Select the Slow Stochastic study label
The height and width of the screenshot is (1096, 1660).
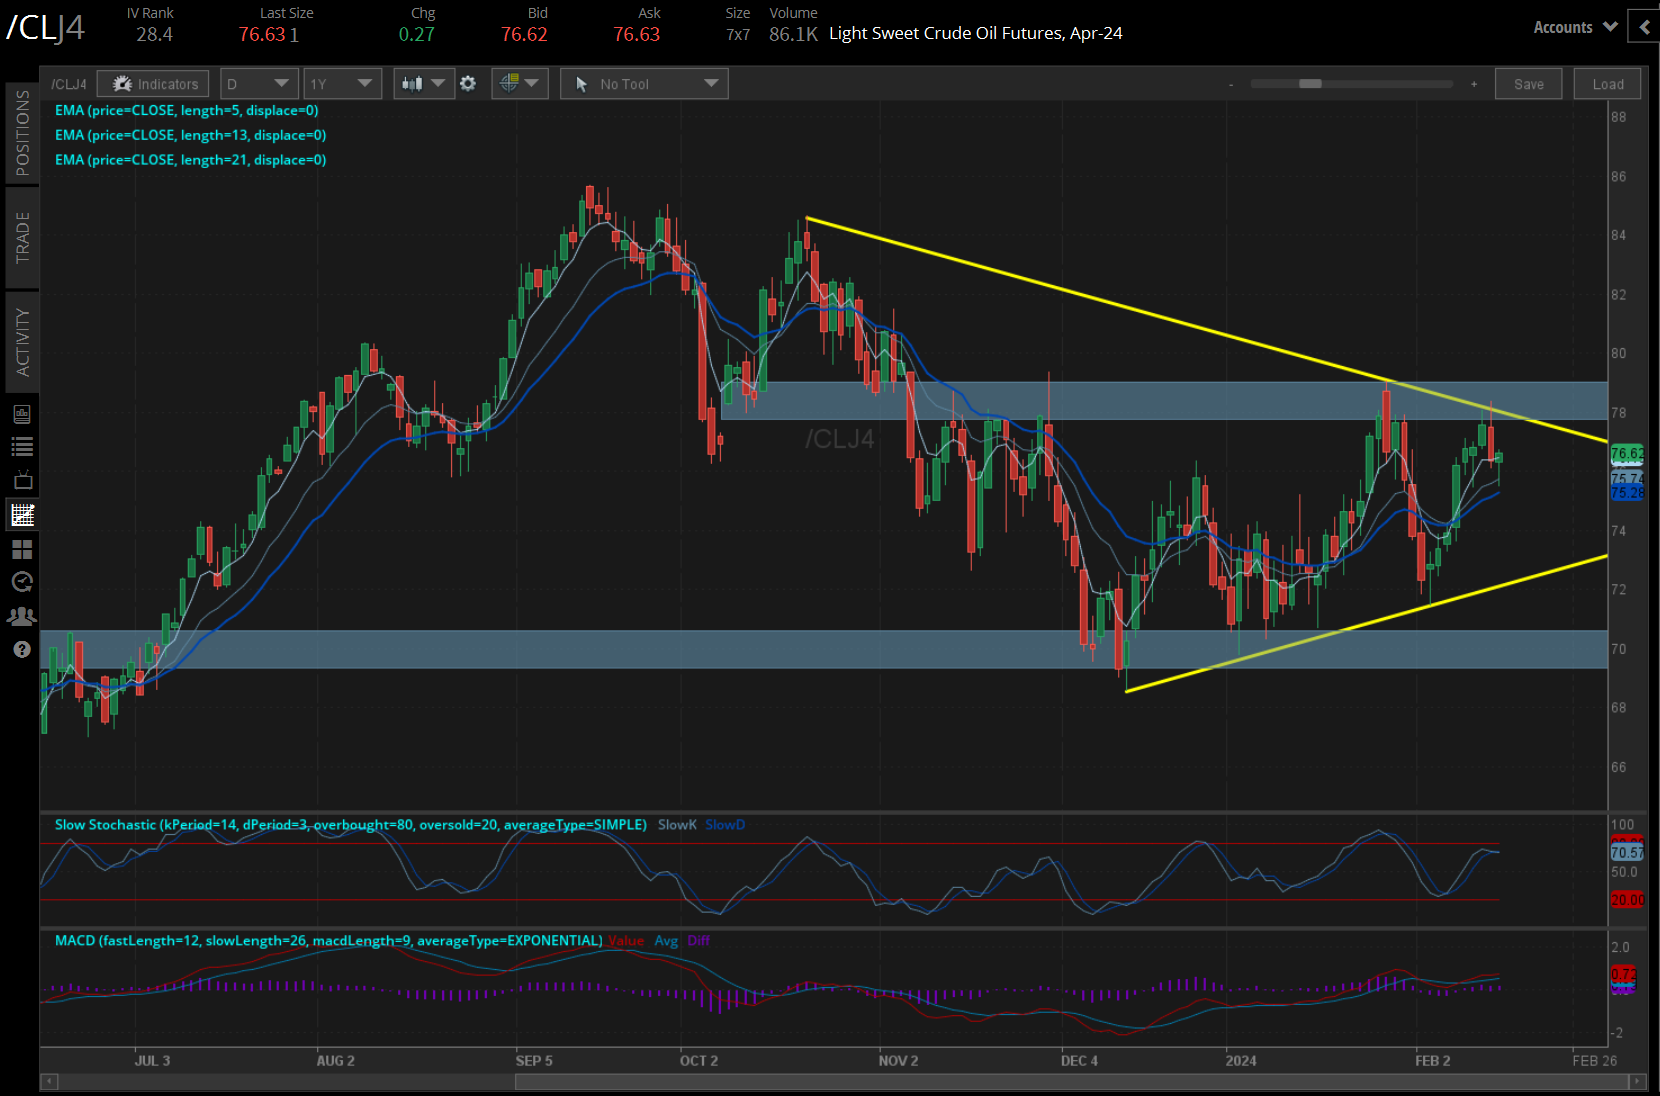coord(351,825)
